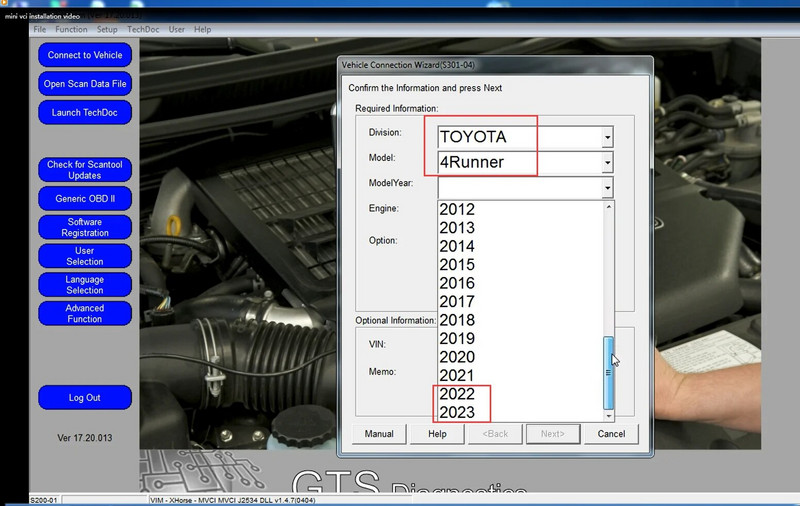This screenshot has width=800, height=506.
Task: Open Language Selection
Action: coord(85,285)
